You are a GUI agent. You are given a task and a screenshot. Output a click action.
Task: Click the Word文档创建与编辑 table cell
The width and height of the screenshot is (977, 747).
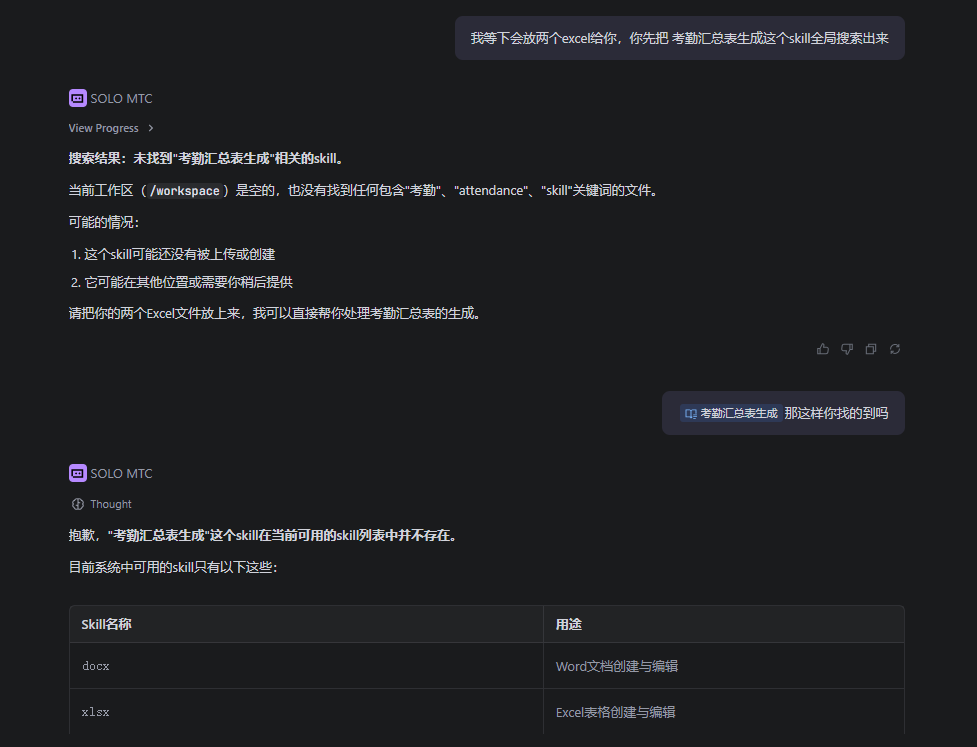(x=723, y=666)
